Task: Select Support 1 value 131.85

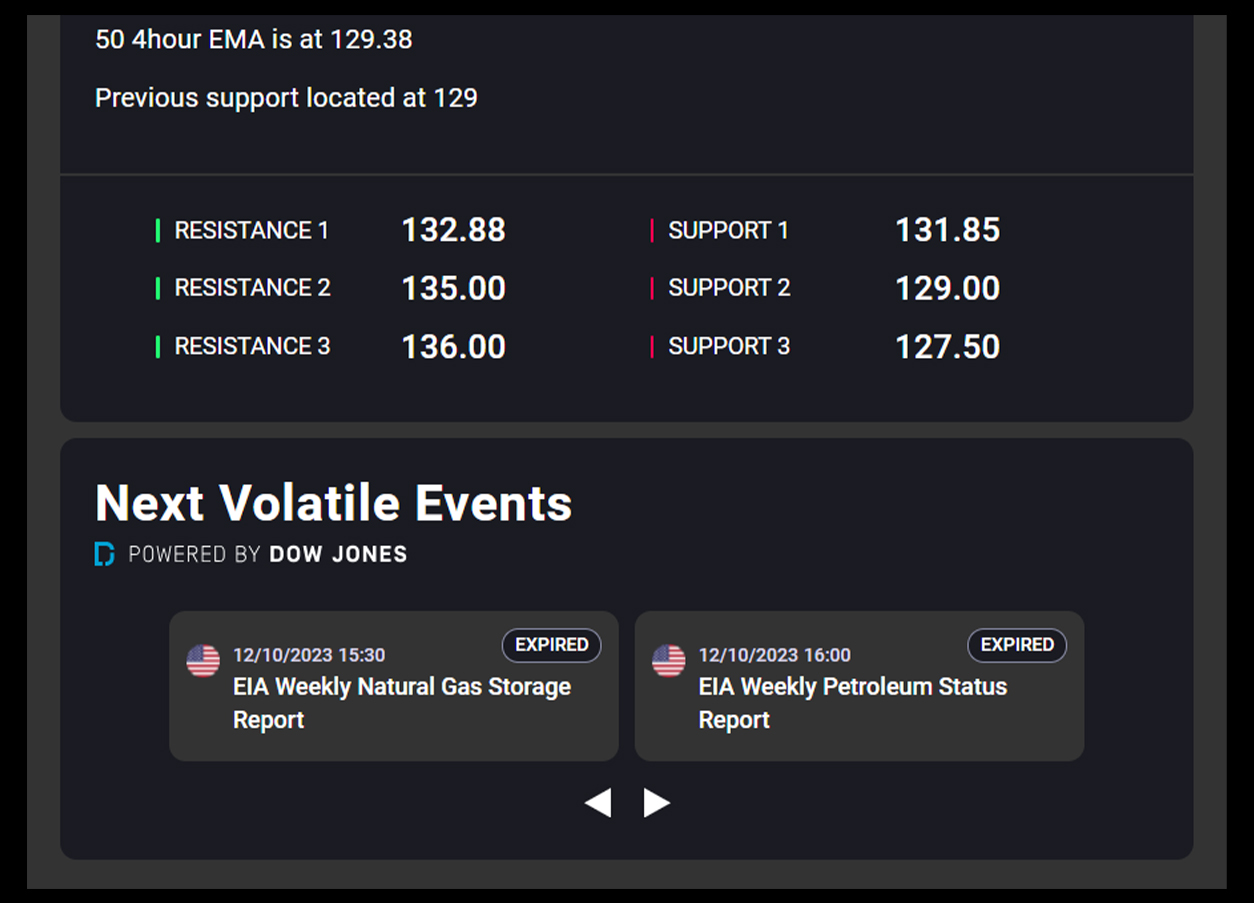Action: pyautogui.click(x=947, y=230)
